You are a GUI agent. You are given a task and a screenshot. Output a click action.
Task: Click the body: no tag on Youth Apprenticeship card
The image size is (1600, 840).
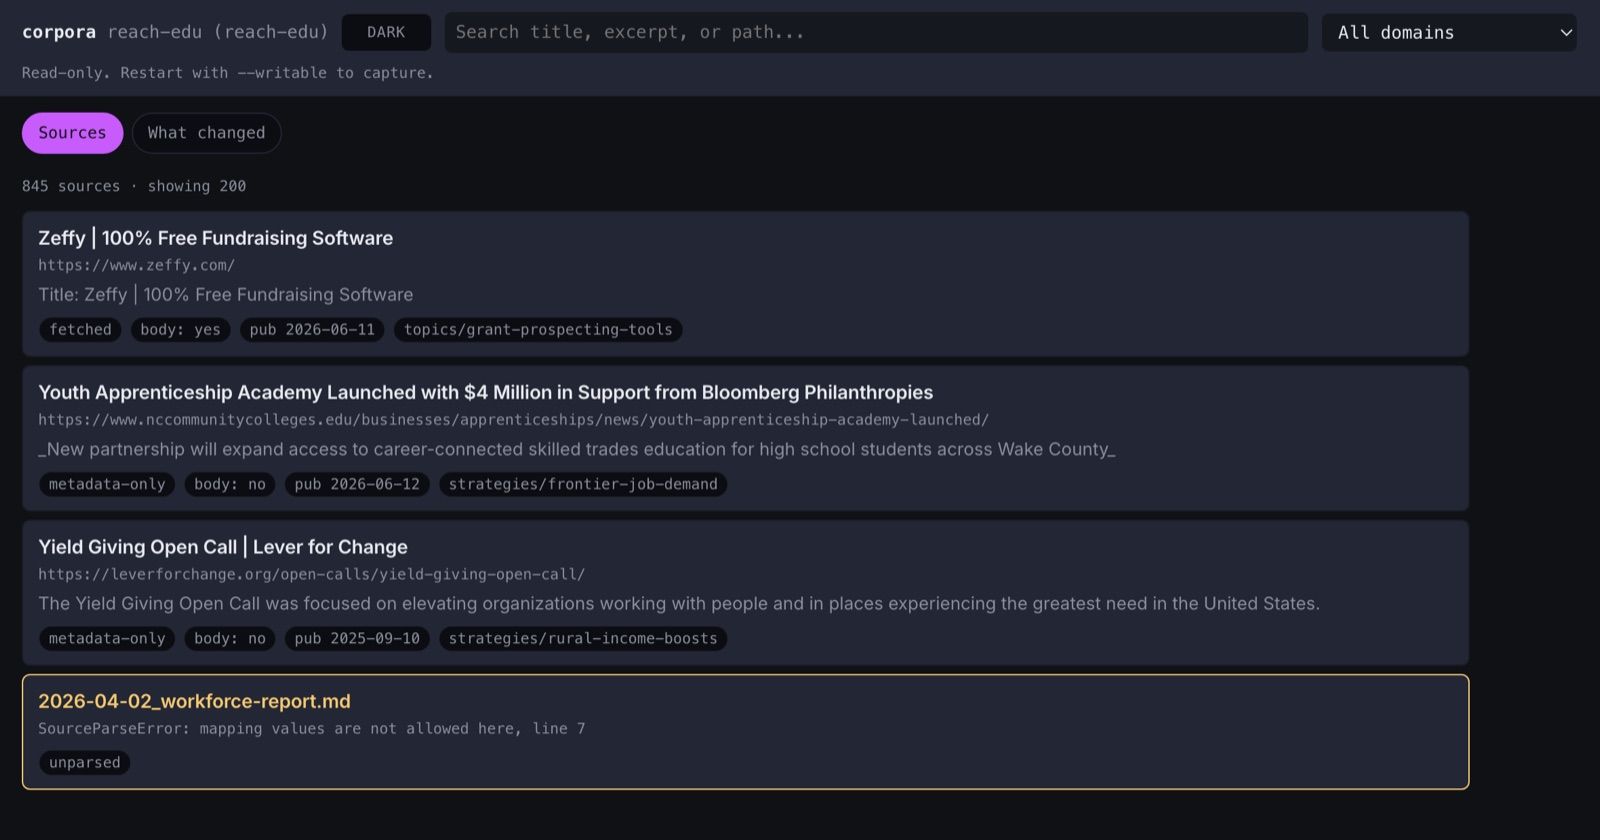230,484
